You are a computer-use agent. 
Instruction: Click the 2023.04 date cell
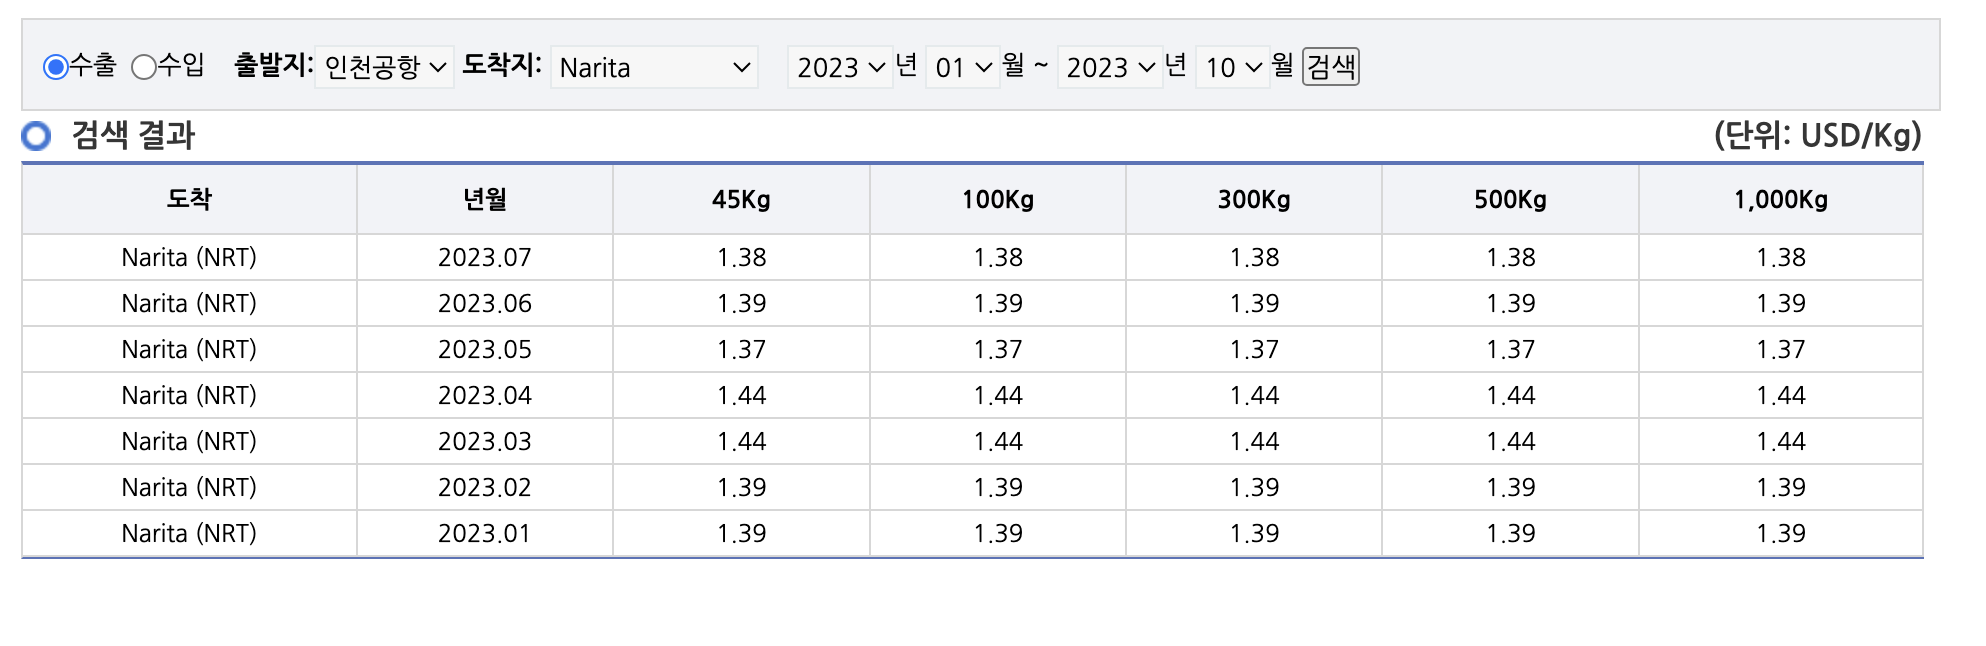[485, 396]
